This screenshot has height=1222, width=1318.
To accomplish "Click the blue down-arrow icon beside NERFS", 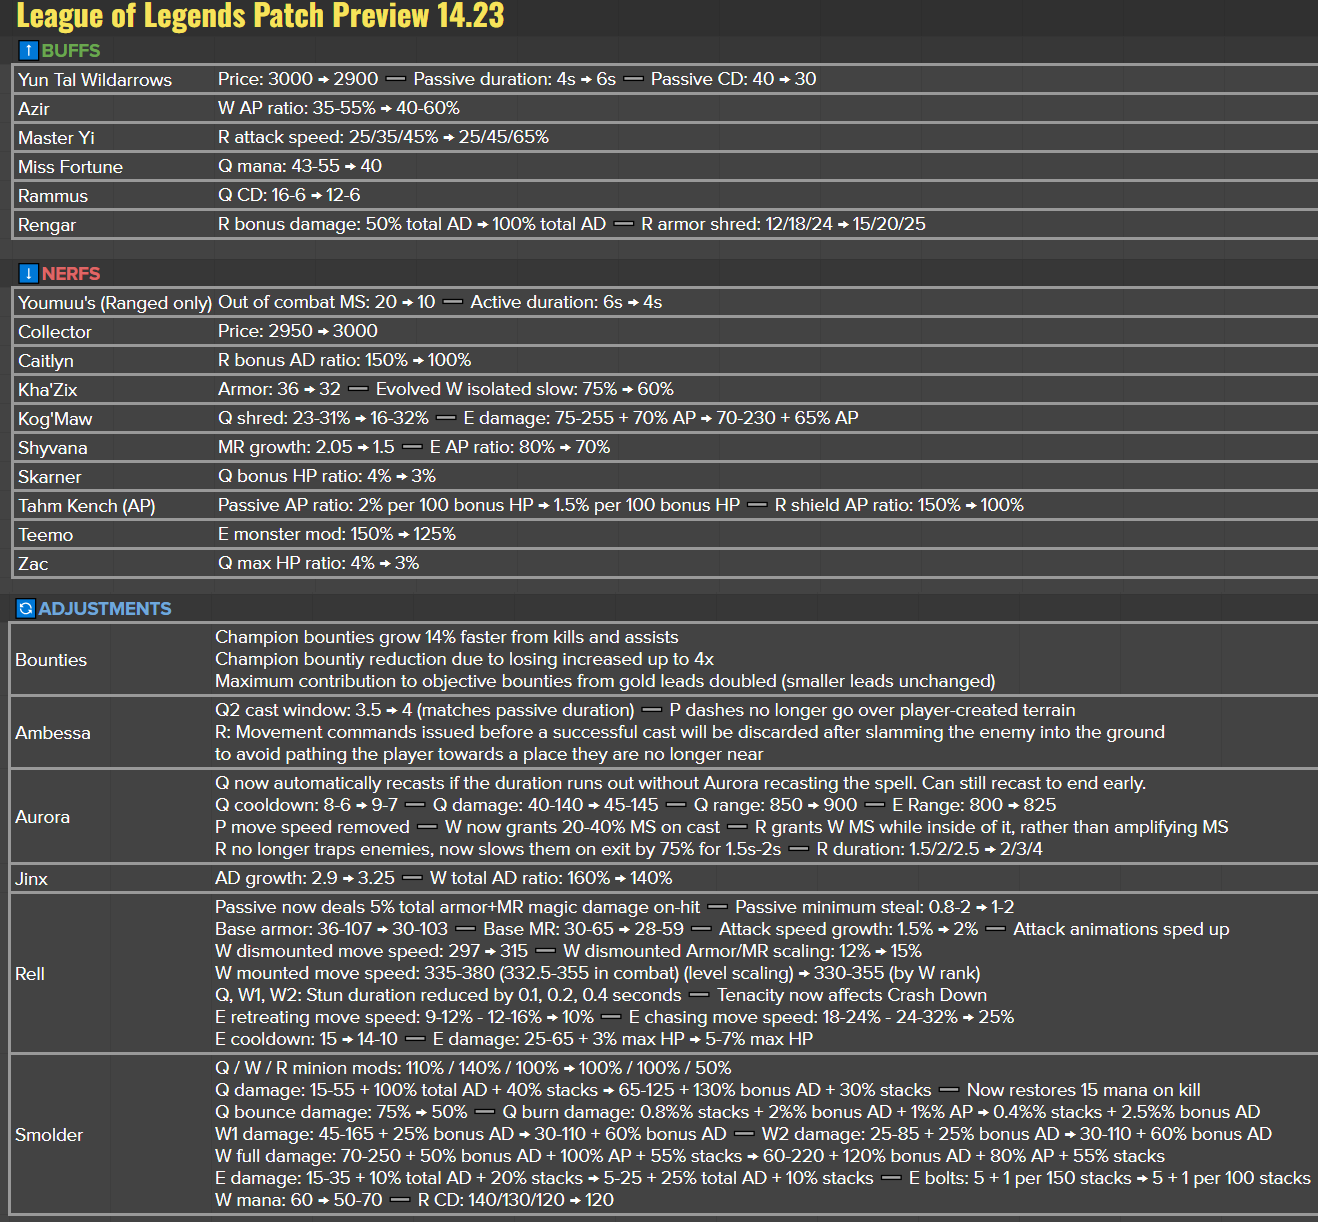I will [28, 273].
